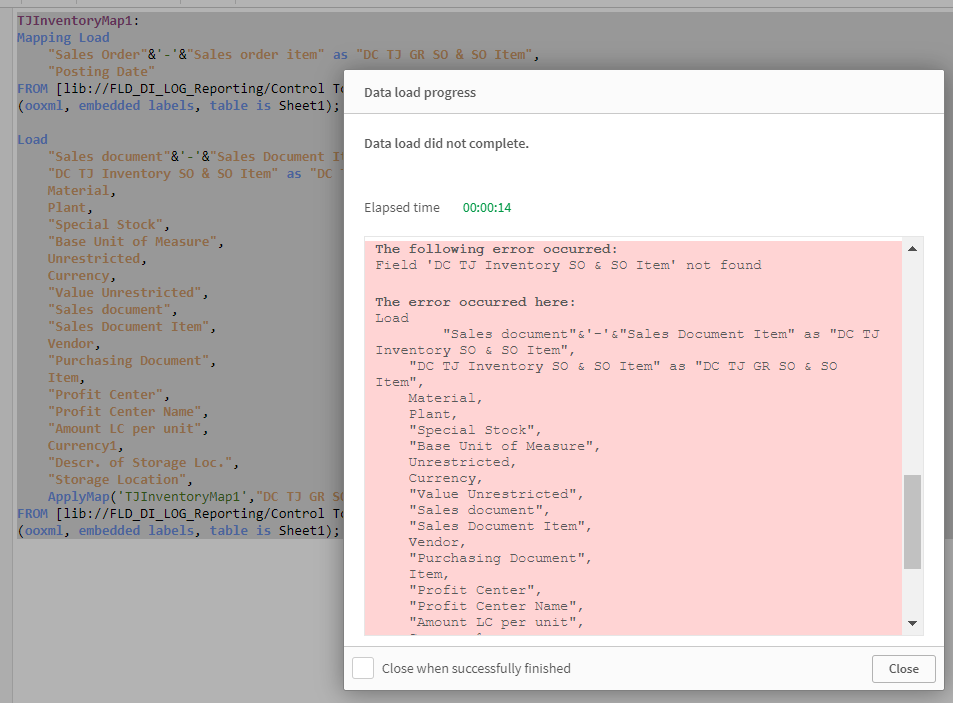Click the "Special Stock" line in script editor
The image size is (953, 703).
(109, 225)
